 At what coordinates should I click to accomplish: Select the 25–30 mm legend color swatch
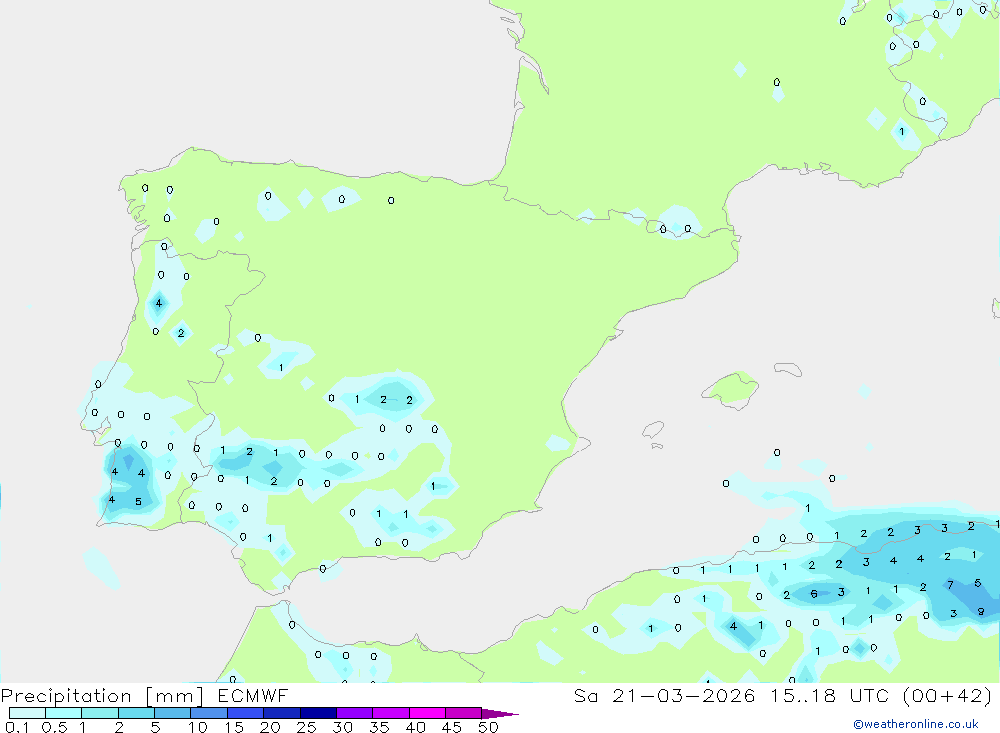318,713
